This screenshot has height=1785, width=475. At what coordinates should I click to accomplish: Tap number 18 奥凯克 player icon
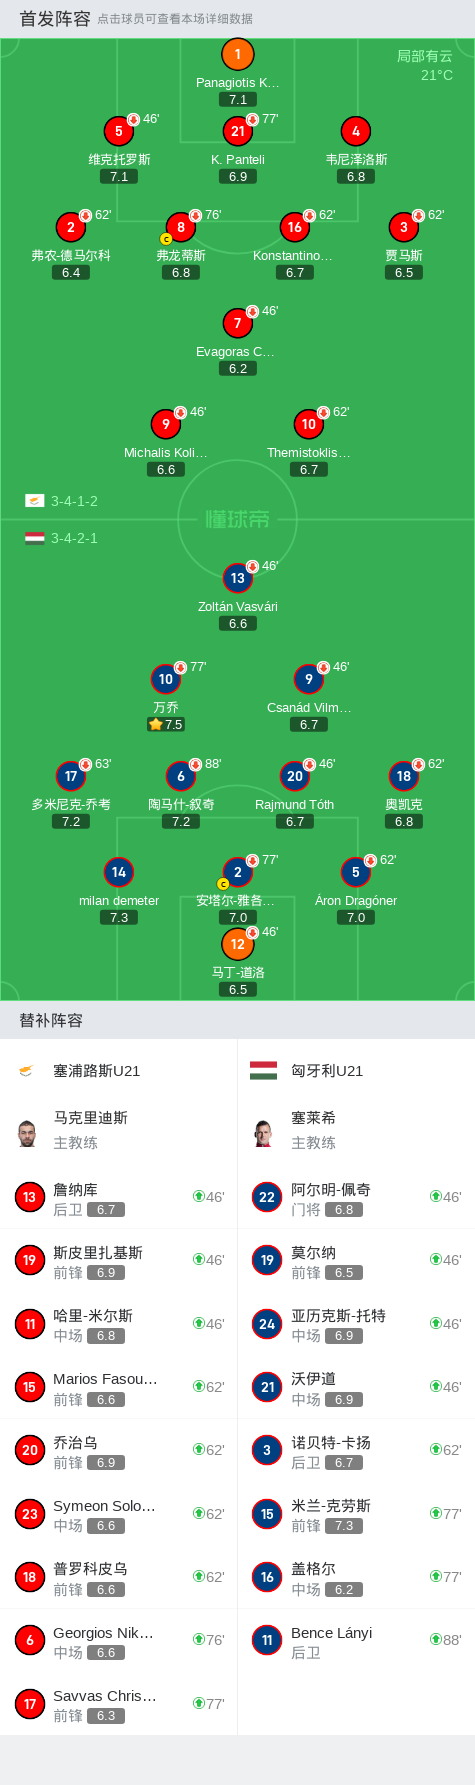(403, 776)
